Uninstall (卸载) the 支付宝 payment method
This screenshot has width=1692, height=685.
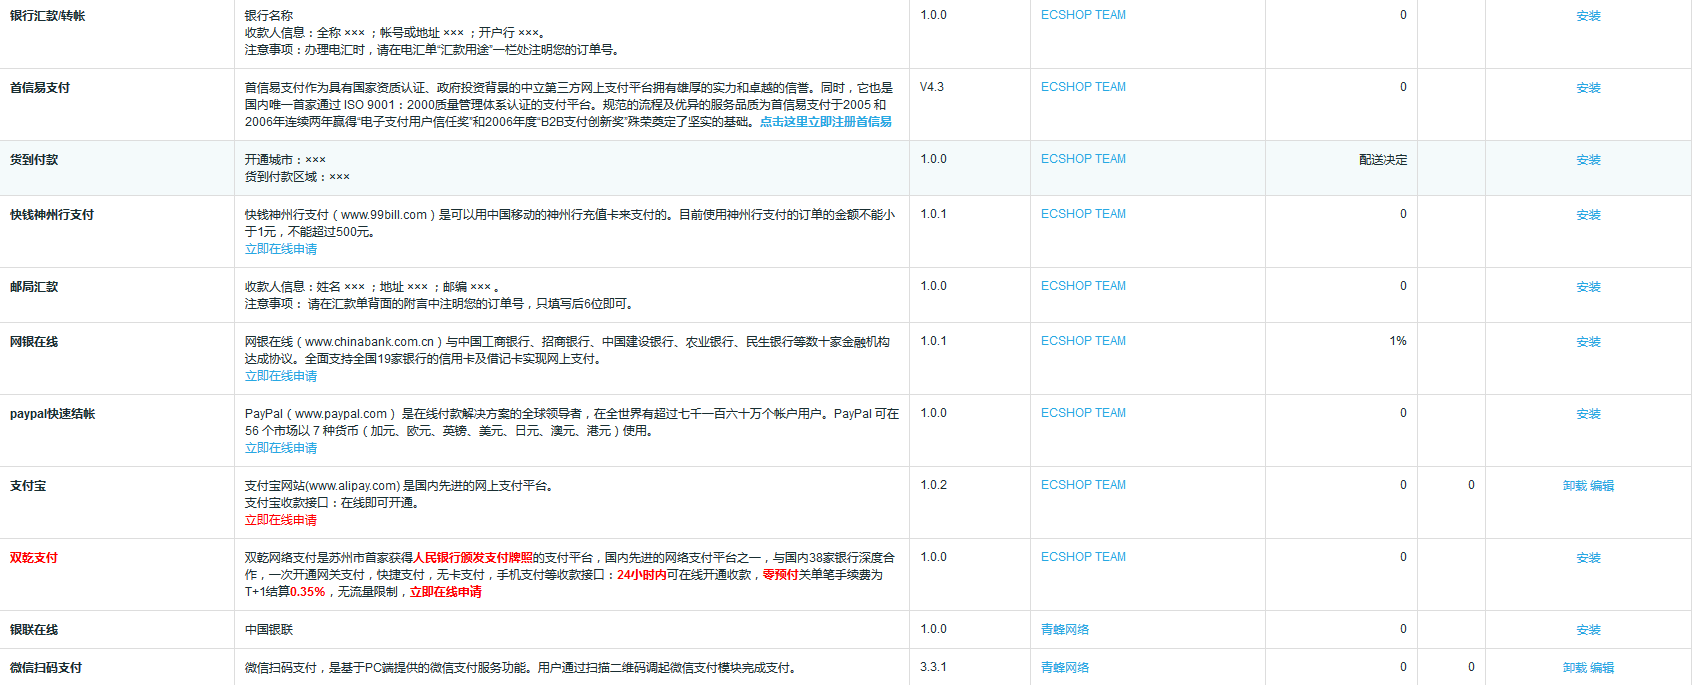point(1575,486)
